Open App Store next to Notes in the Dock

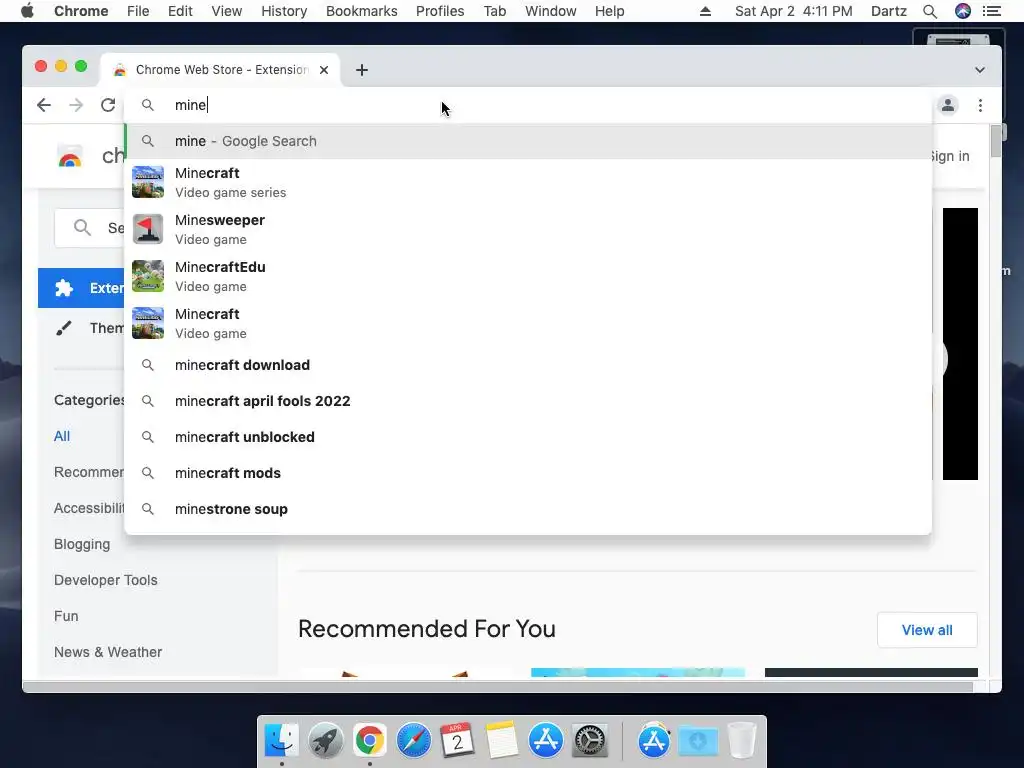click(546, 741)
